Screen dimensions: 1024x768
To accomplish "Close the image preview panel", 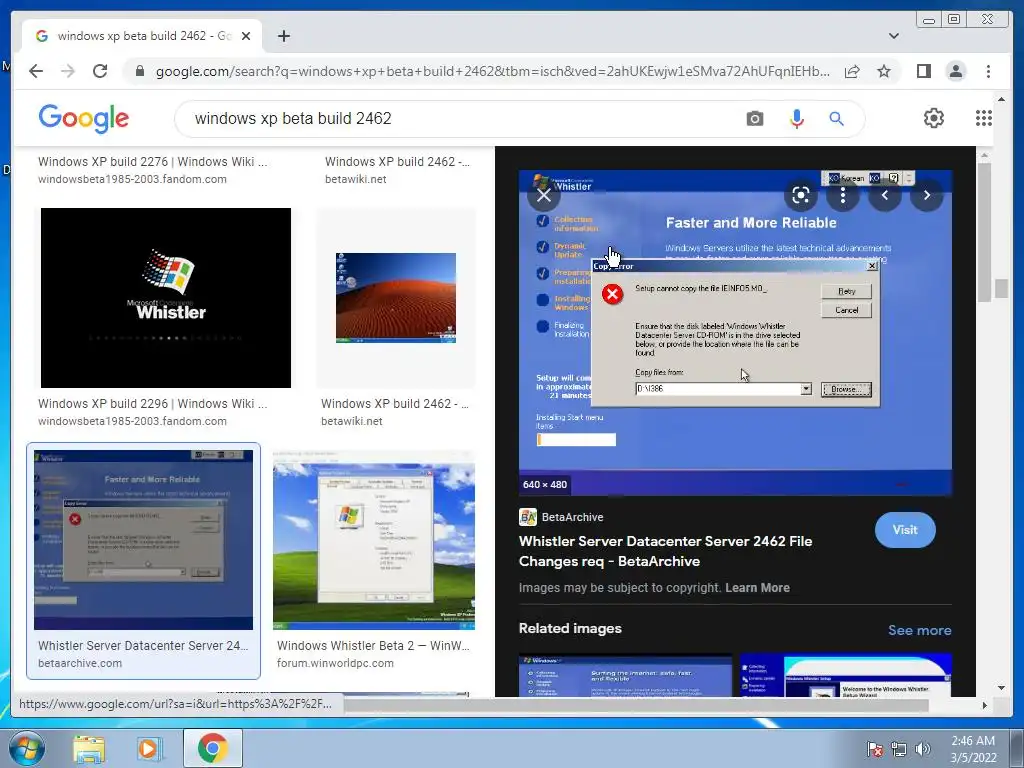I will [544, 195].
